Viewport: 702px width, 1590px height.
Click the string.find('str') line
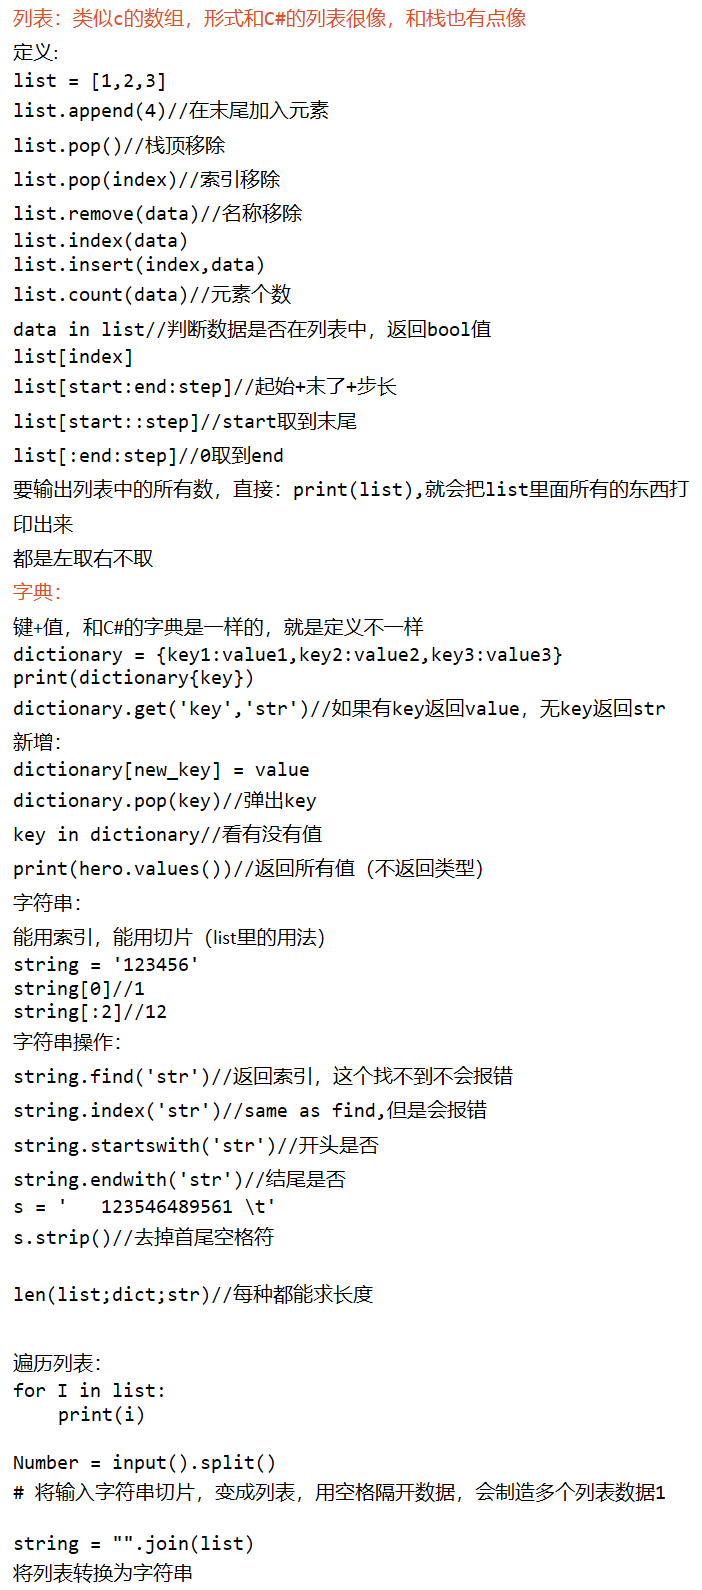pyautogui.click(x=263, y=1076)
